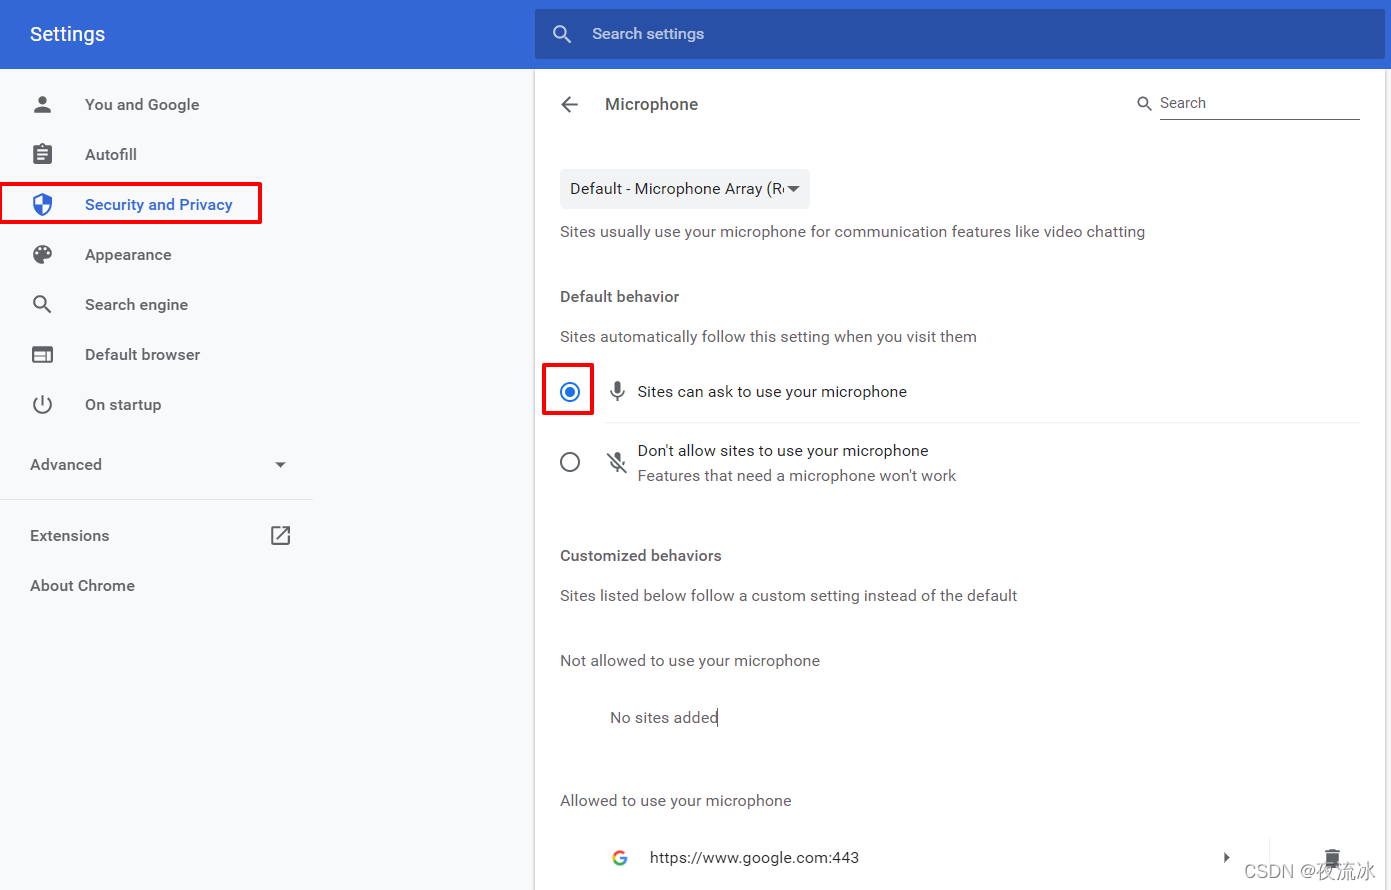
Task: Open the Extensions page link
Action: coord(70,535)
